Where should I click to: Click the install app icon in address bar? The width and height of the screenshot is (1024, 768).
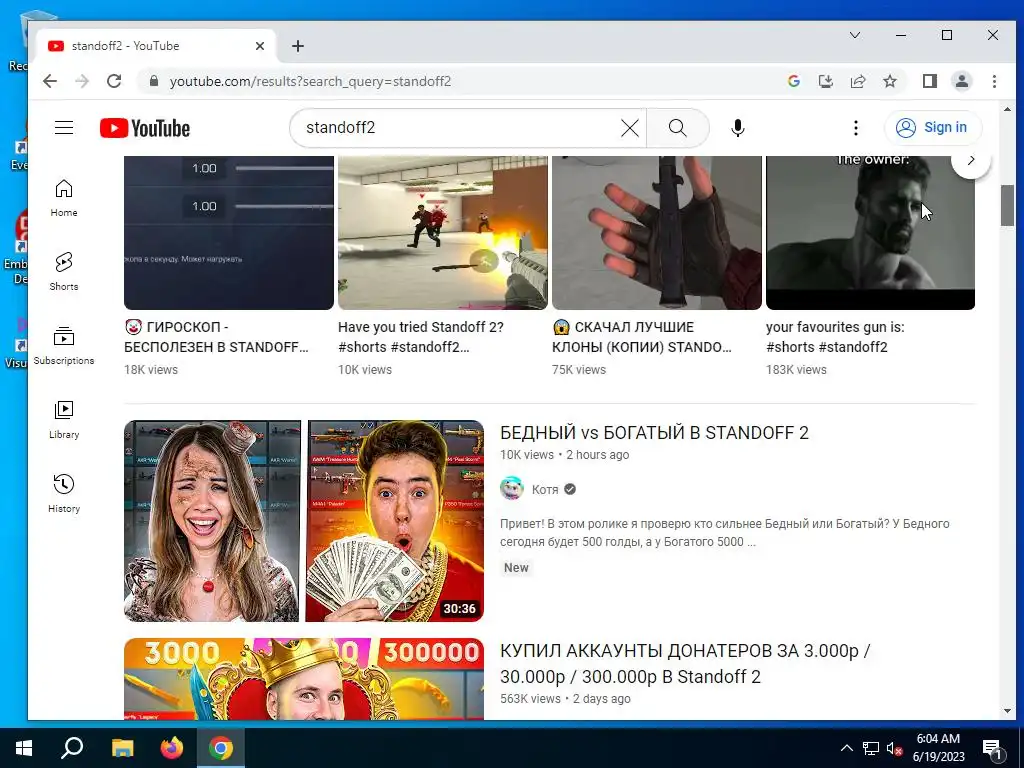pos(825,81)
